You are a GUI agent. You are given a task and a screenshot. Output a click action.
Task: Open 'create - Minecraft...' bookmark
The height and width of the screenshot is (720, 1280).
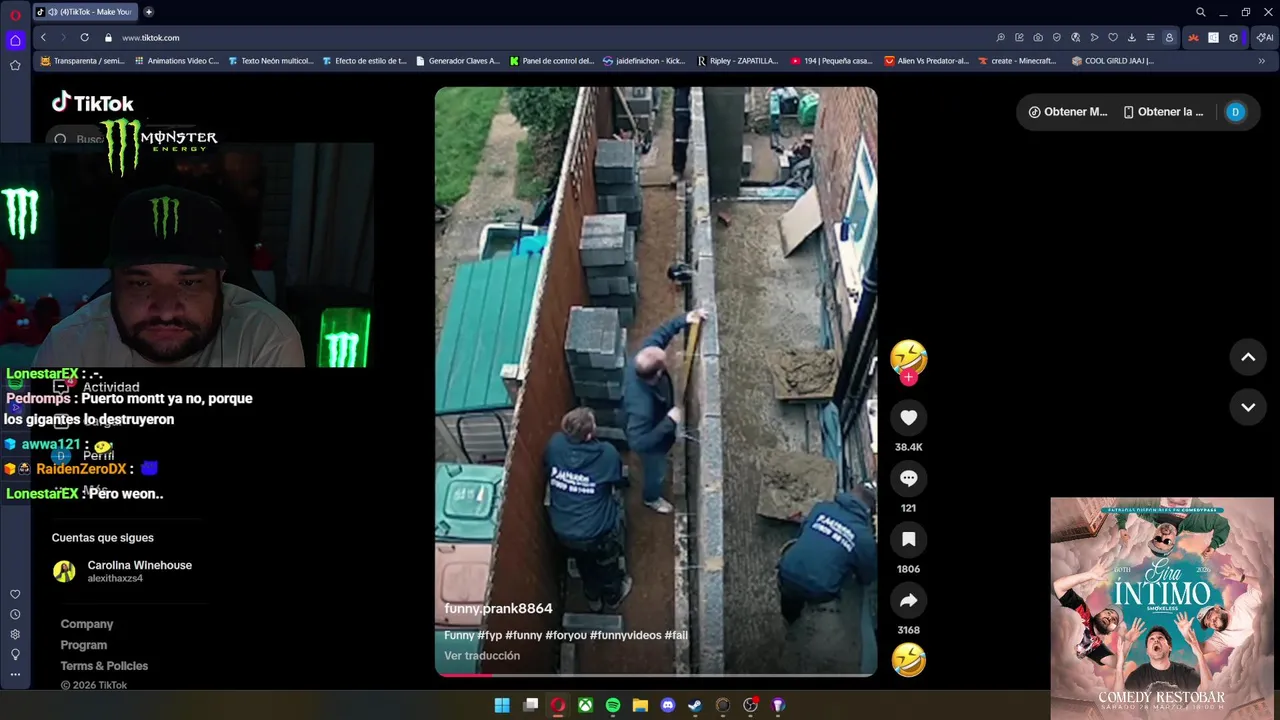[1018, 61]
